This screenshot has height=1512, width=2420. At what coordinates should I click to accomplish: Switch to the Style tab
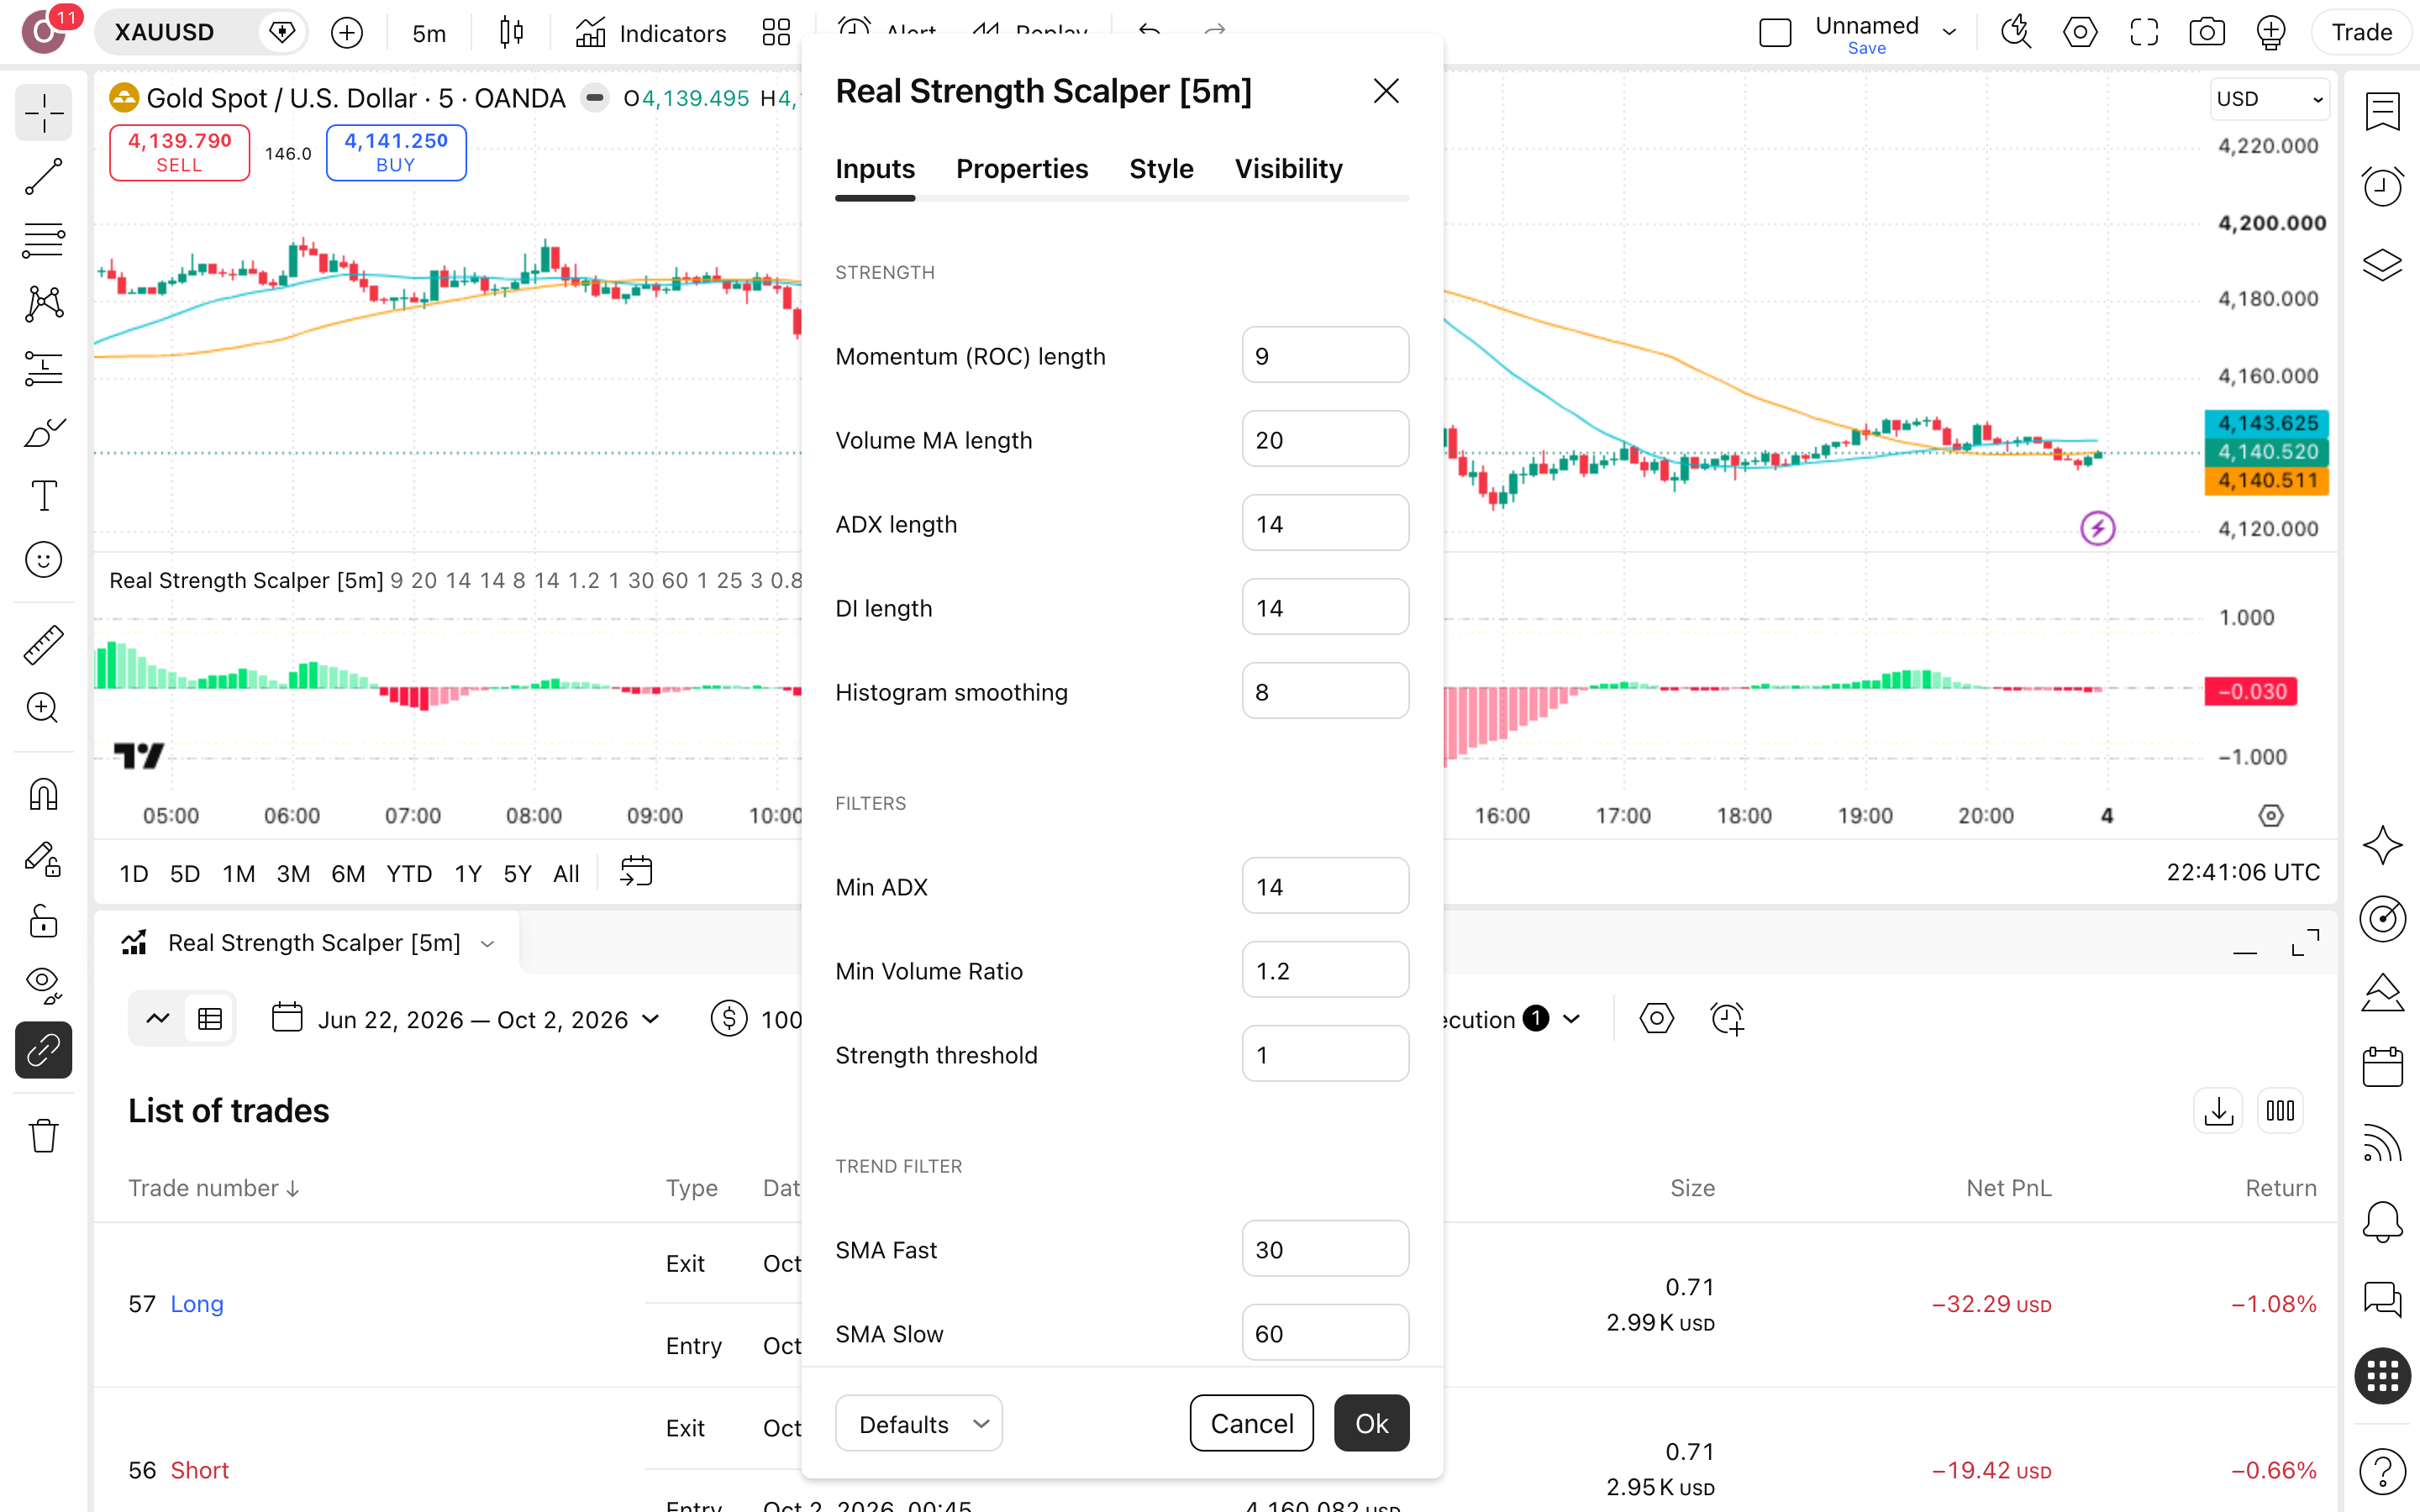coord(1161,169)
